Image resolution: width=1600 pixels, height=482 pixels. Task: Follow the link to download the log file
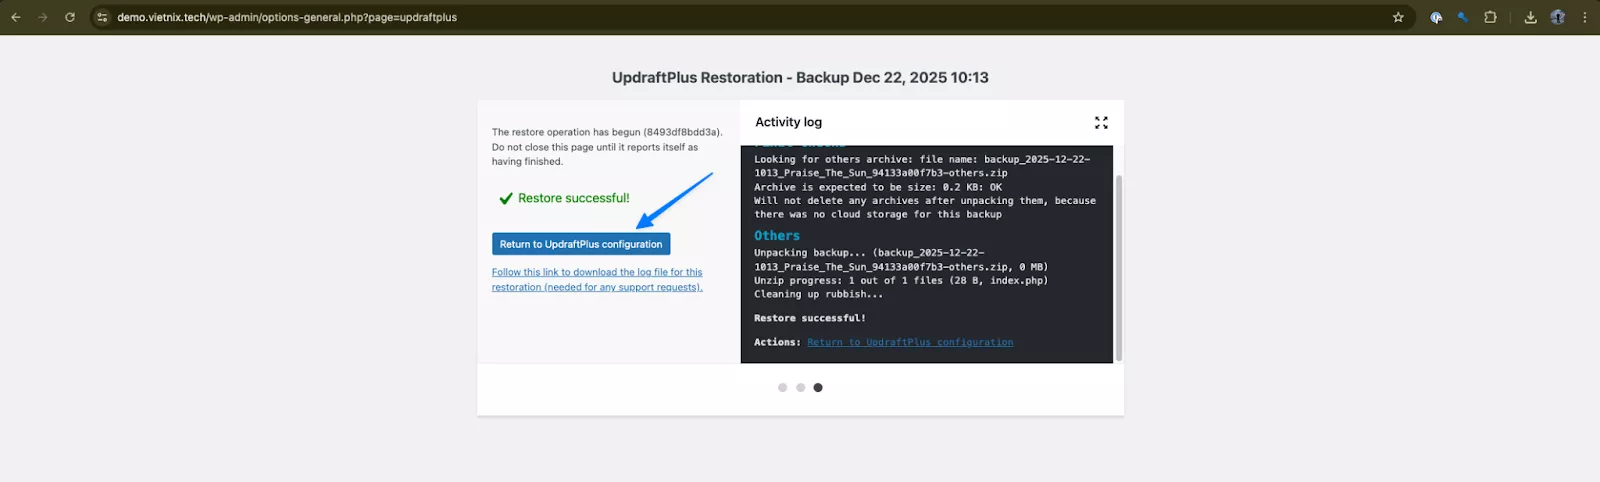(x=597, y=279)
